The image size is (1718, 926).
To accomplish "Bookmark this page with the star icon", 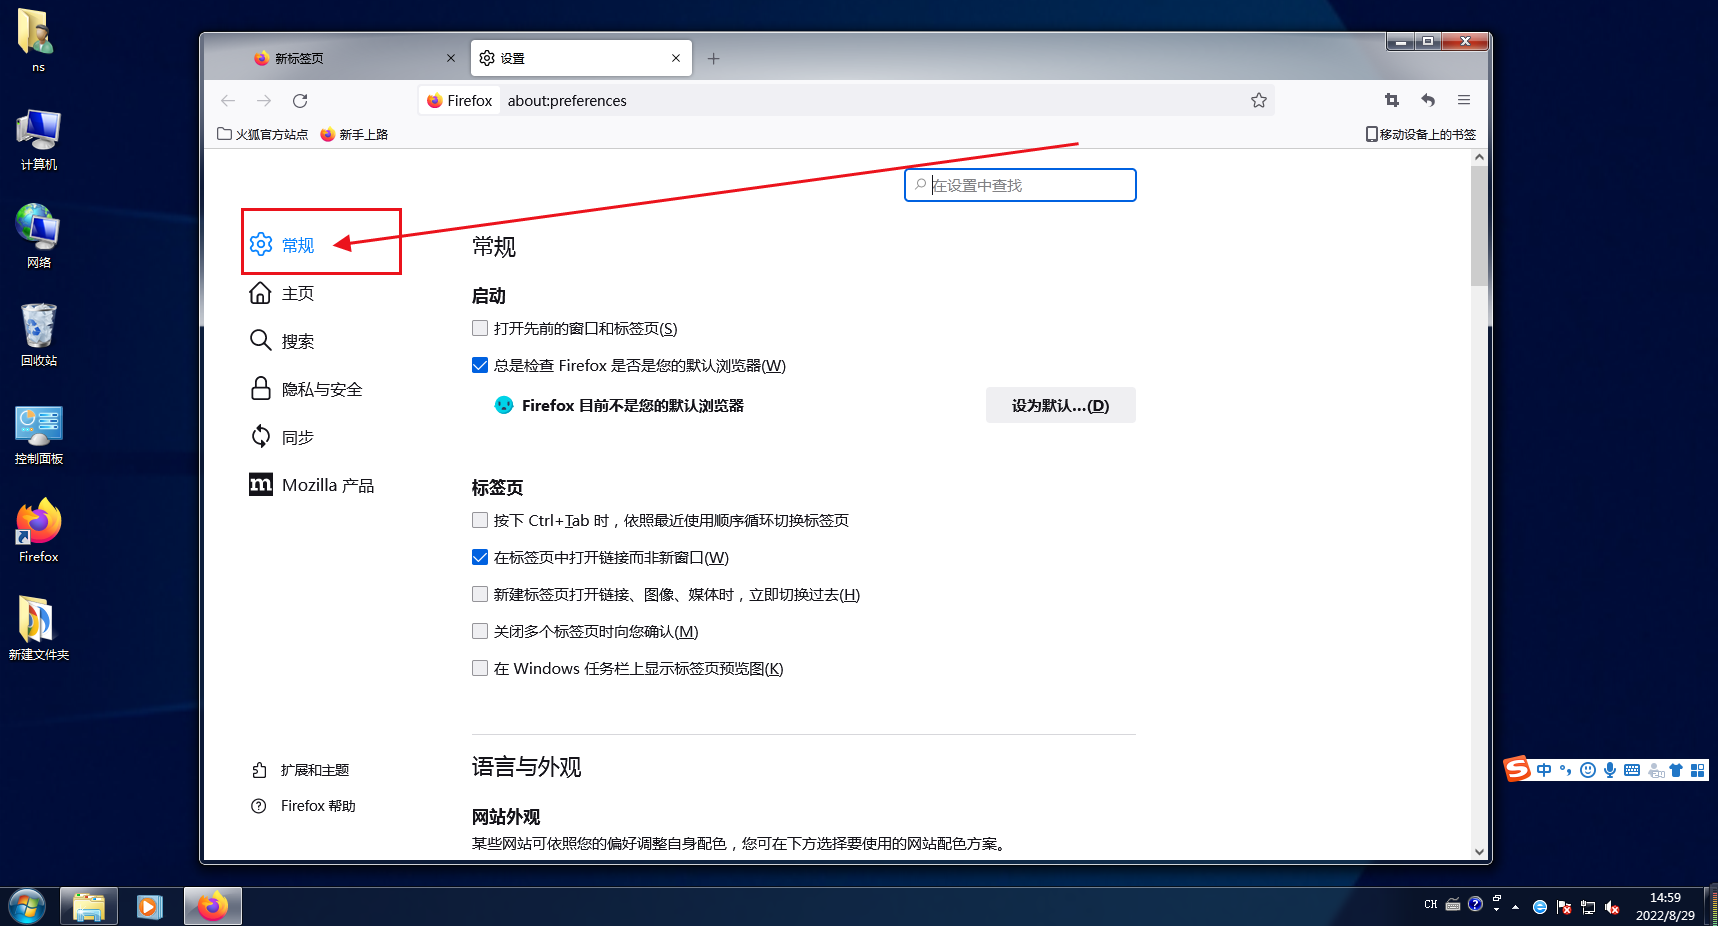I will point(1259,100).
